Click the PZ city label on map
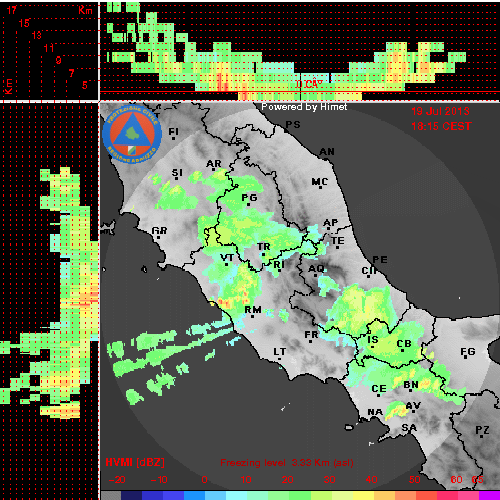The width and height of the screenshot is (500, 500). (482, 430)
